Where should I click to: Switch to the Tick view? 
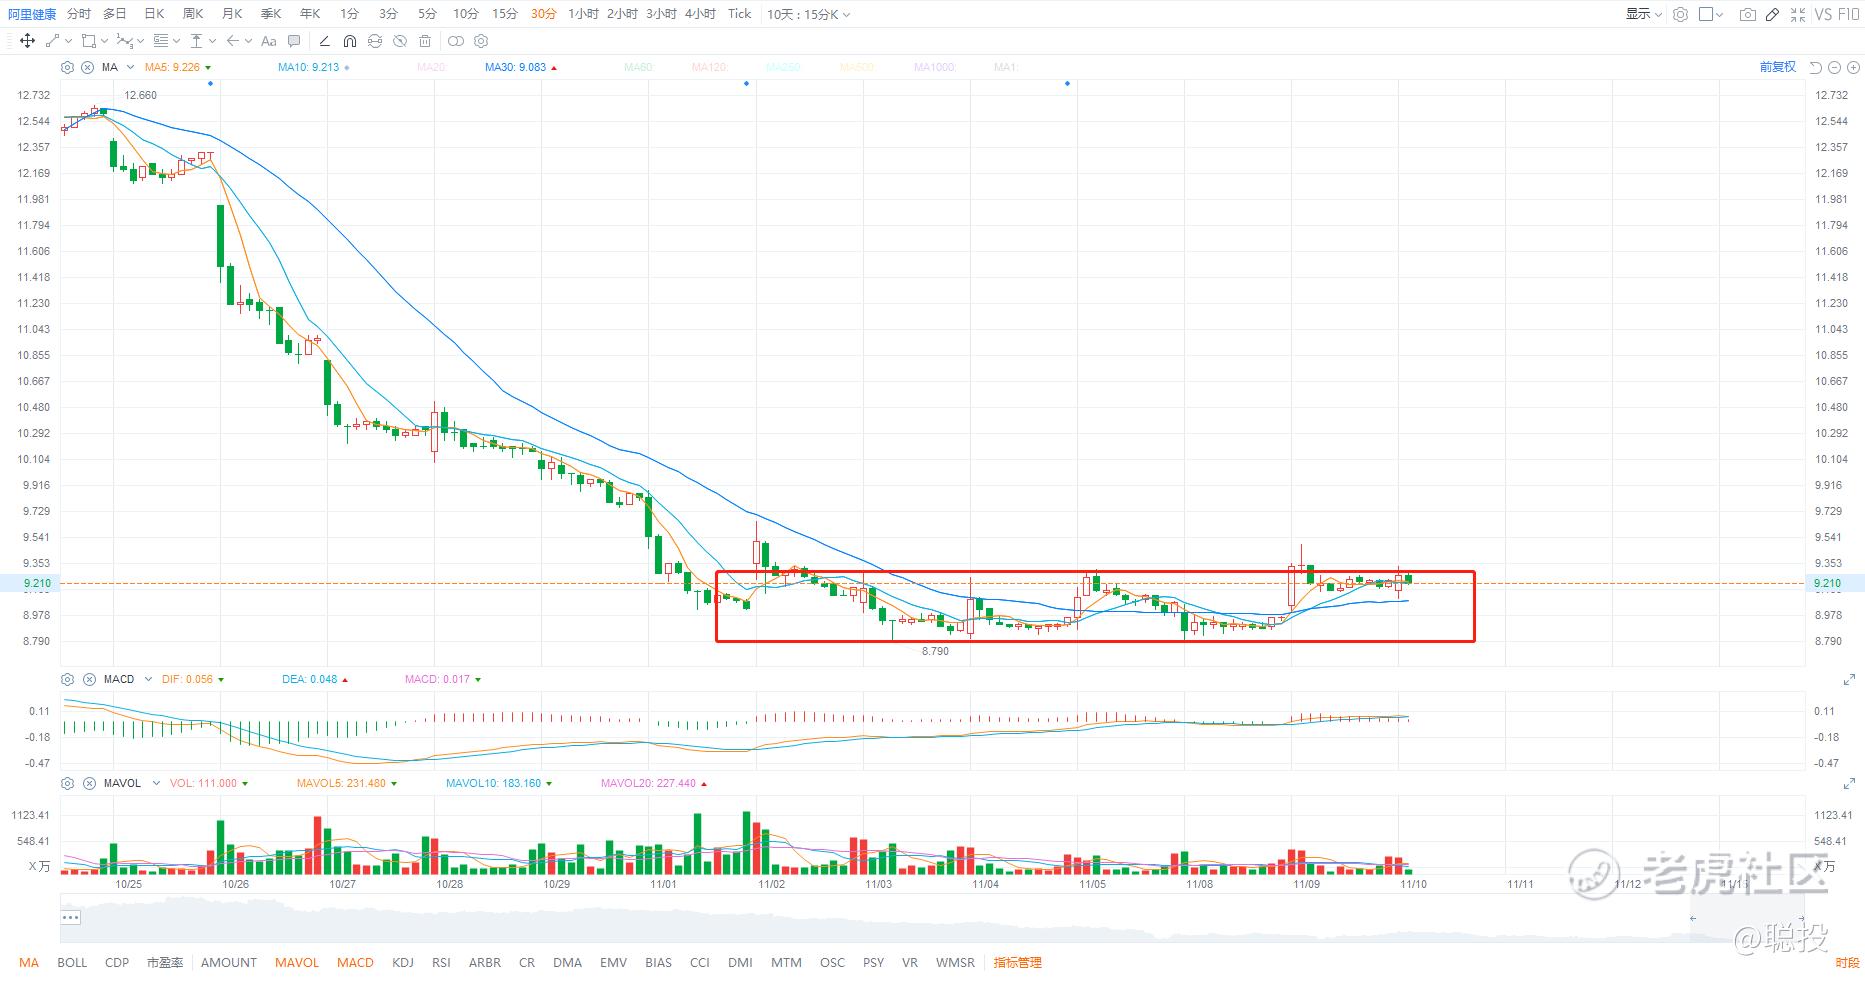740,14
